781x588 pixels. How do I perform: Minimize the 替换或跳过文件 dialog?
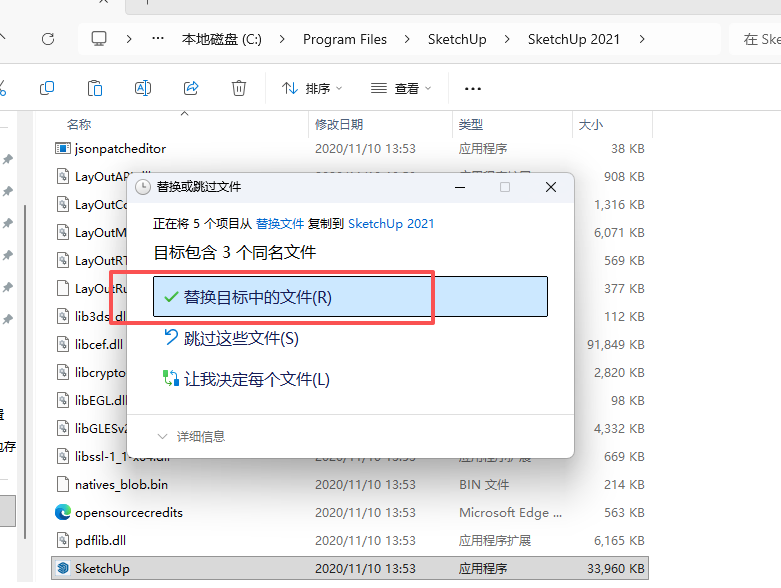point(460,187)
